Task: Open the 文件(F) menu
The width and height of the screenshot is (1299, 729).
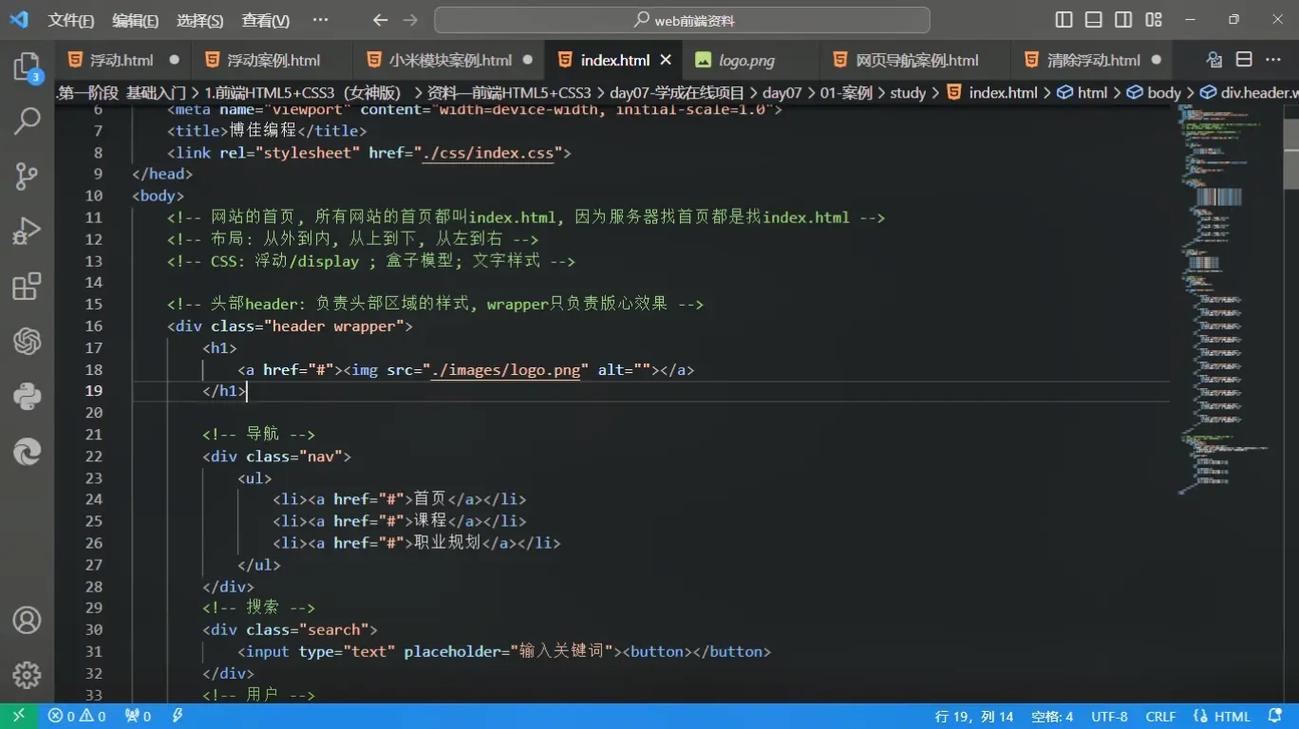Action: click(x=70, y=20)
